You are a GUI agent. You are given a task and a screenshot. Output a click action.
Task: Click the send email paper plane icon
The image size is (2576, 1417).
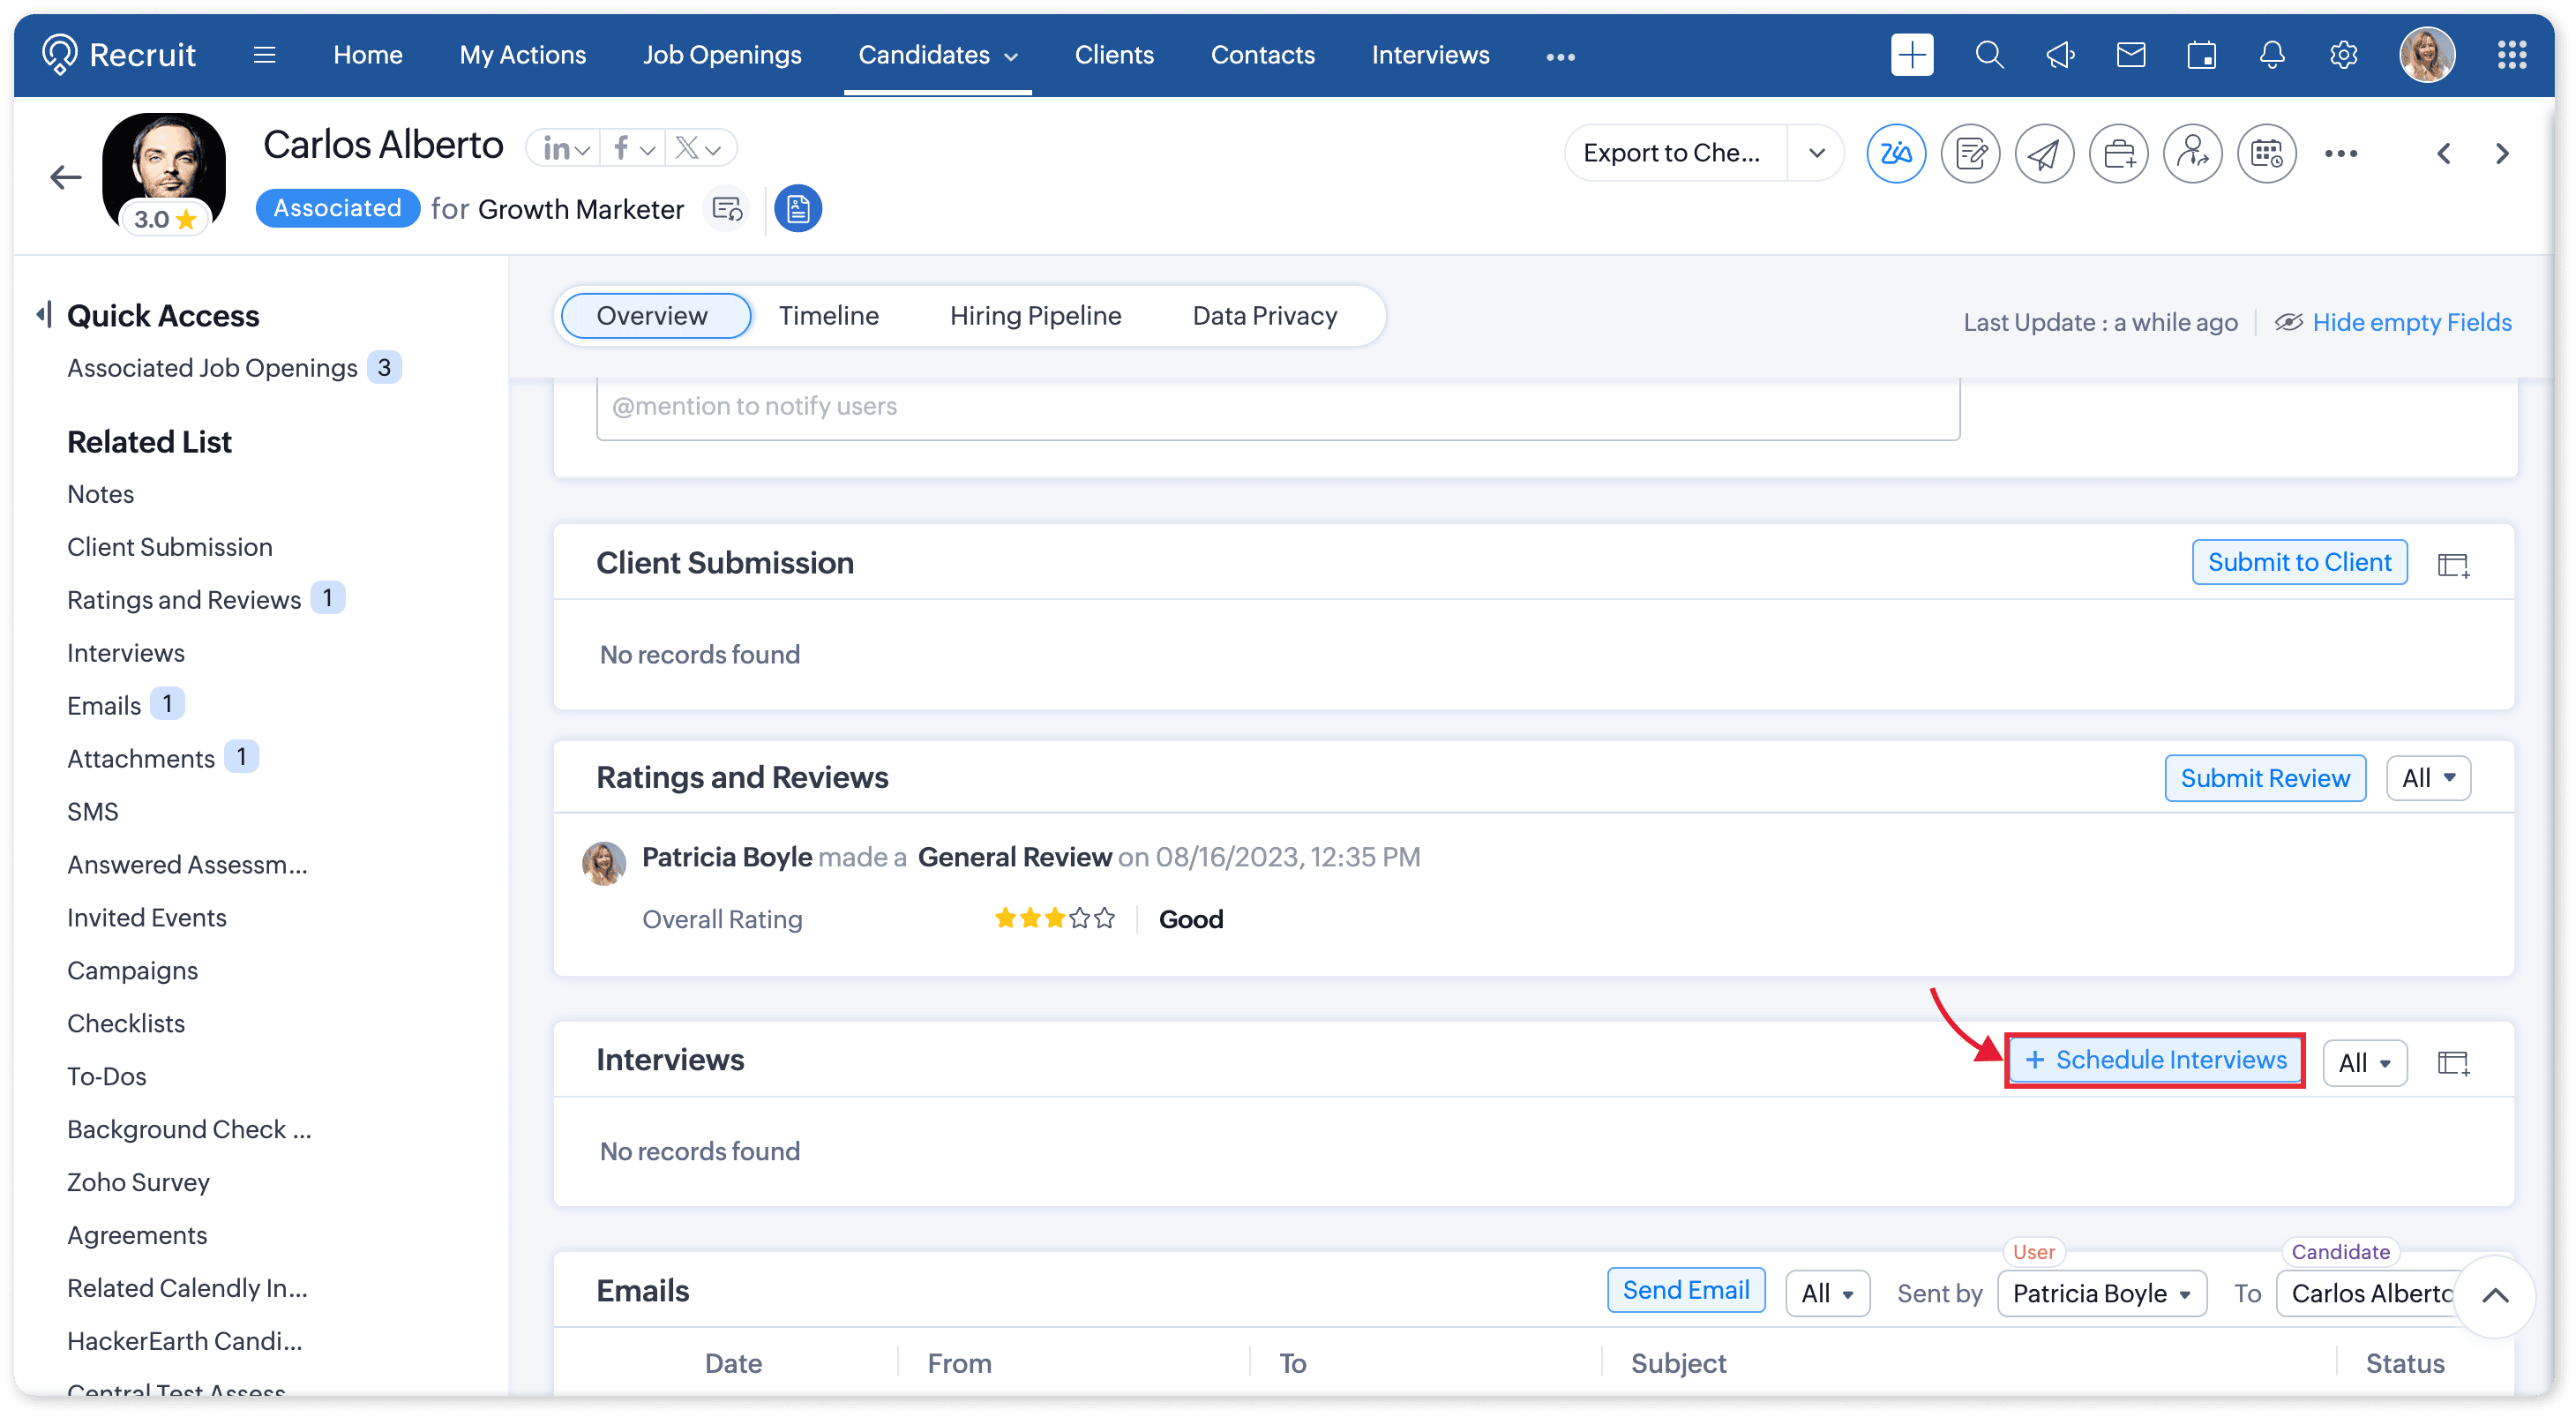pyautogui.click(x=2043, y=153)
